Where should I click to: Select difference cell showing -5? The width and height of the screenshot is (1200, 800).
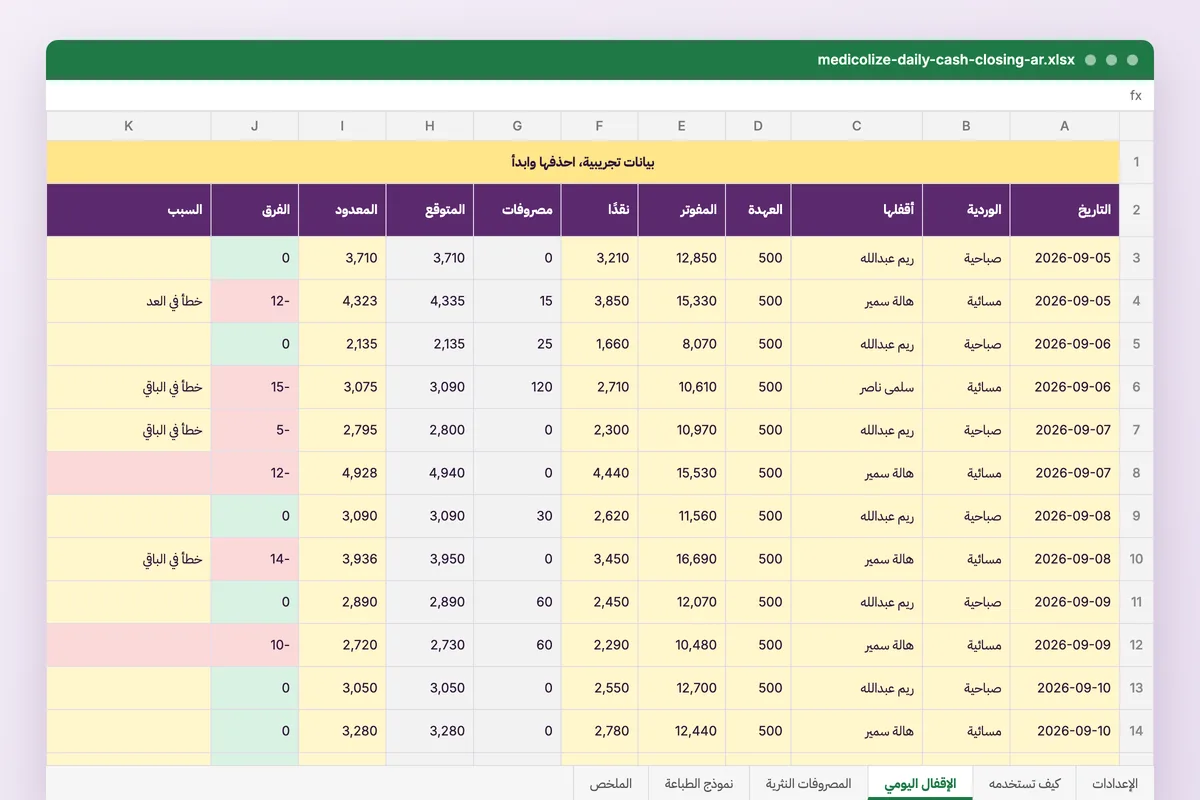(x=255, y=430)
